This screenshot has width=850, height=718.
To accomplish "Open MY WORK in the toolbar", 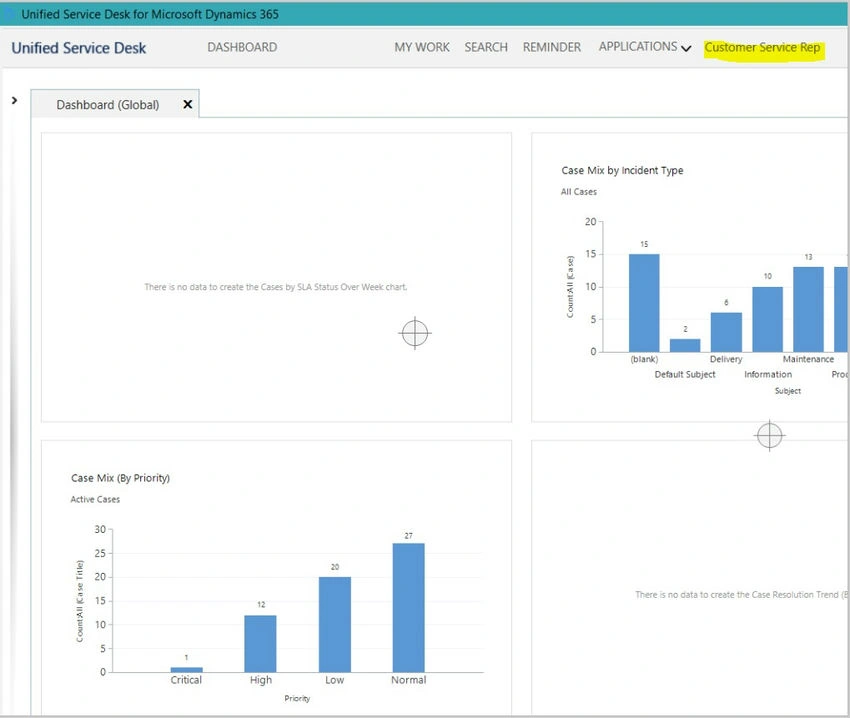I will click(422, 48).
